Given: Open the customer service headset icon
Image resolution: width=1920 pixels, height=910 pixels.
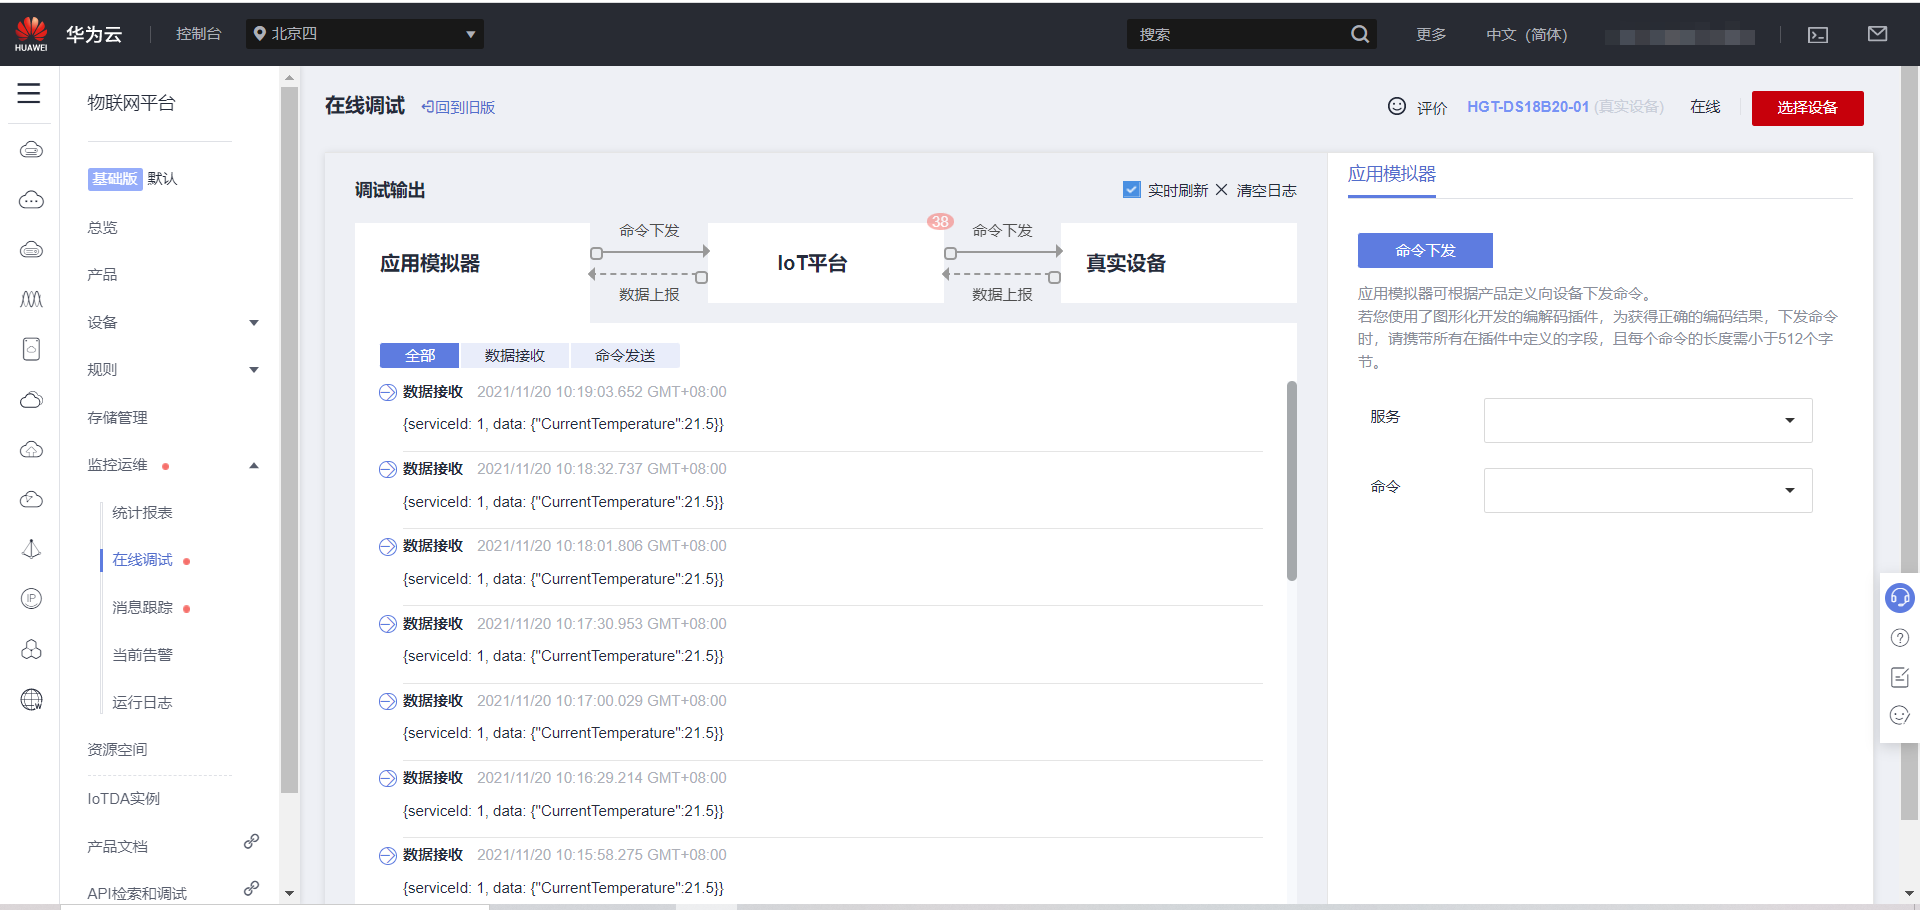Looking at the screenshot, I should tap(1899, 598).
